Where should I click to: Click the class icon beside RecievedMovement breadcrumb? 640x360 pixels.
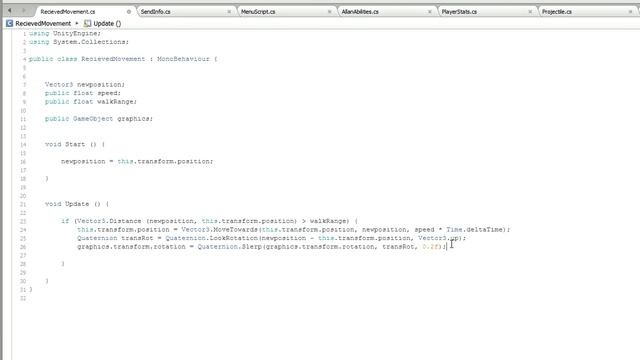click(x=9, y=24)
